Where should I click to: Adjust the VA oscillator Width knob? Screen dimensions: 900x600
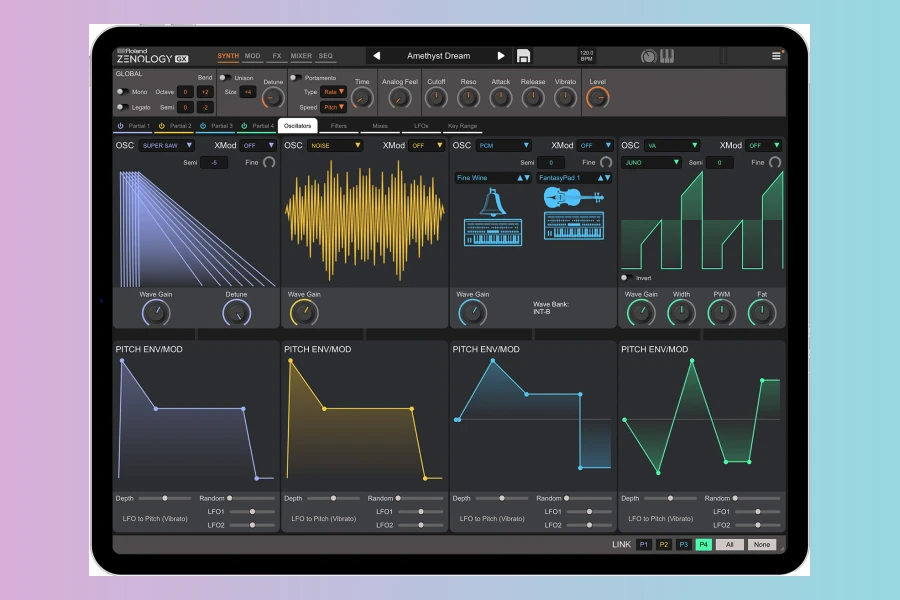click(681, 313)
